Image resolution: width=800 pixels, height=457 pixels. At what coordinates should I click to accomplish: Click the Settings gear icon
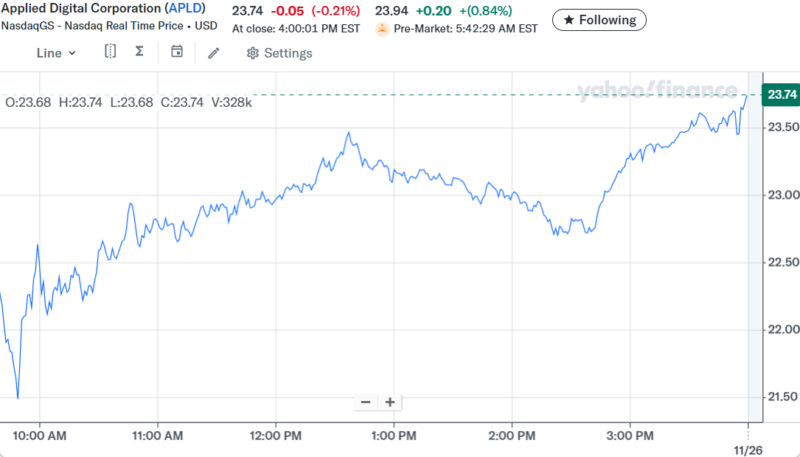pyautogui.click(x=252, y=53)
